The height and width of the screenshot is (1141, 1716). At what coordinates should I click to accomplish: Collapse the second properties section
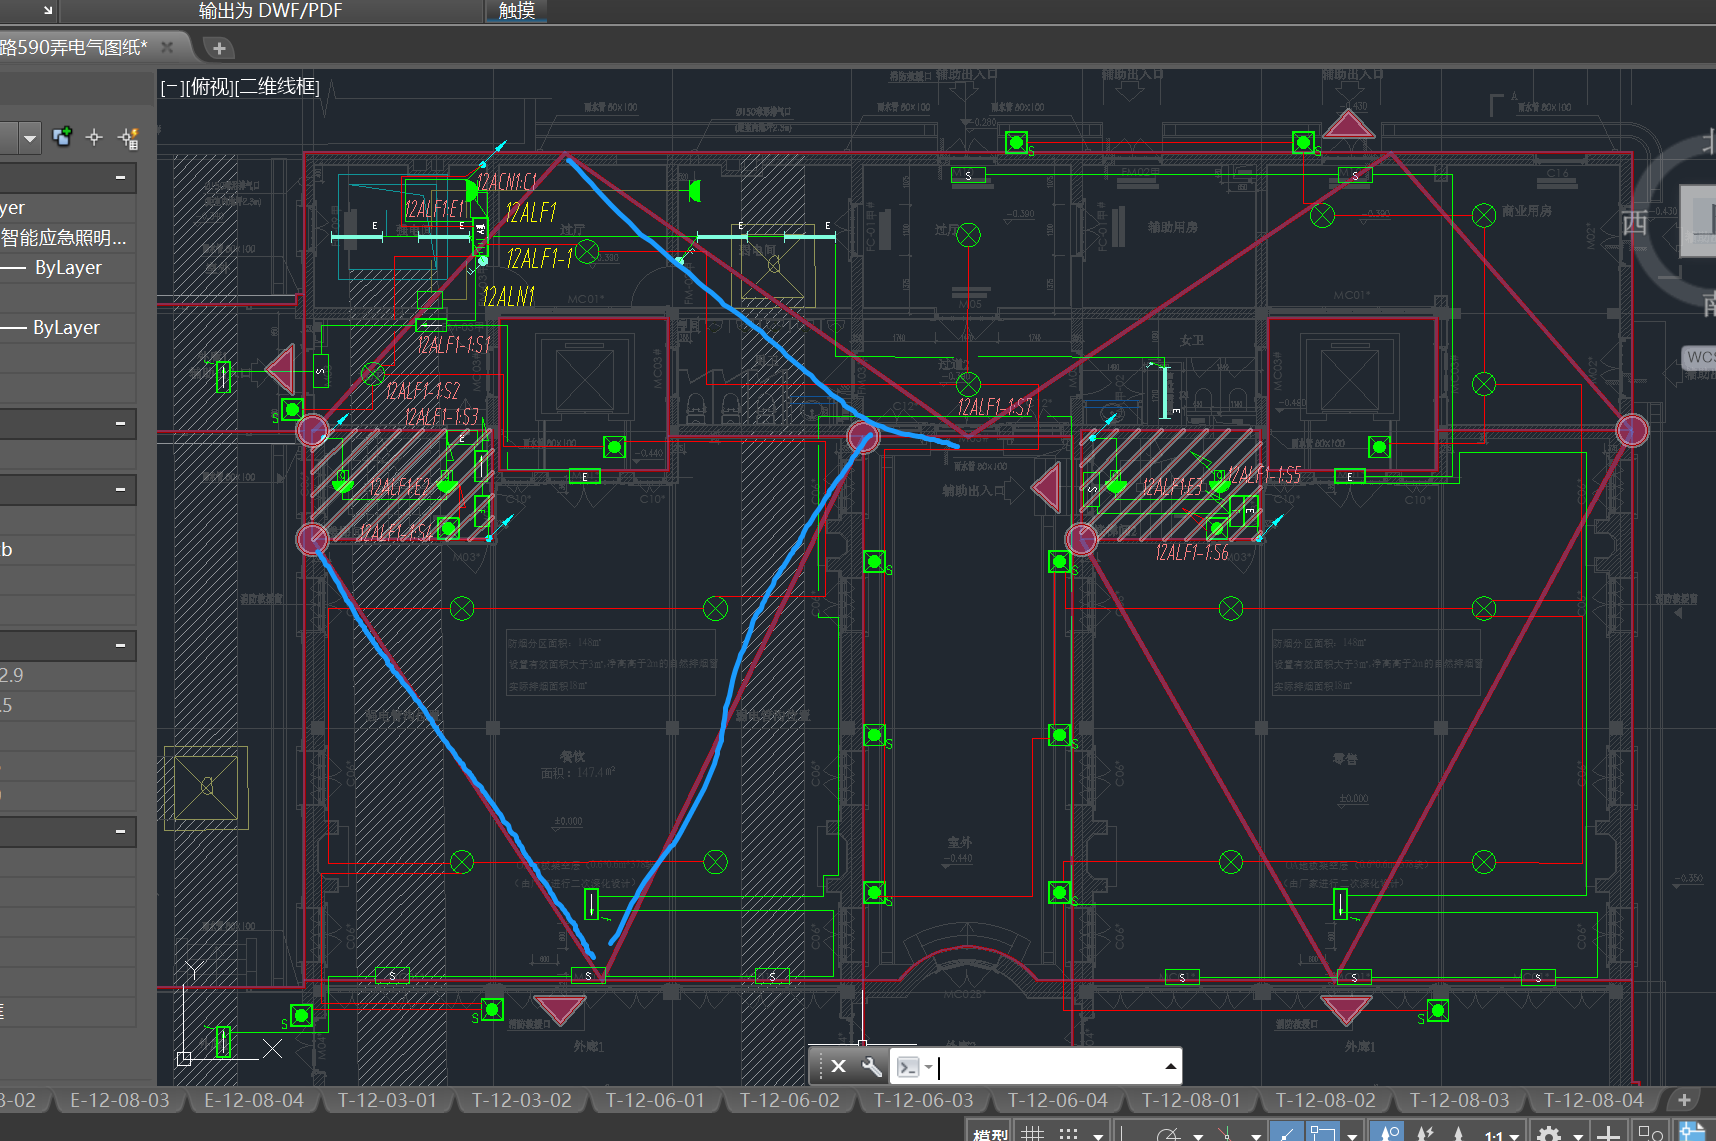click(x=120, y=424)
